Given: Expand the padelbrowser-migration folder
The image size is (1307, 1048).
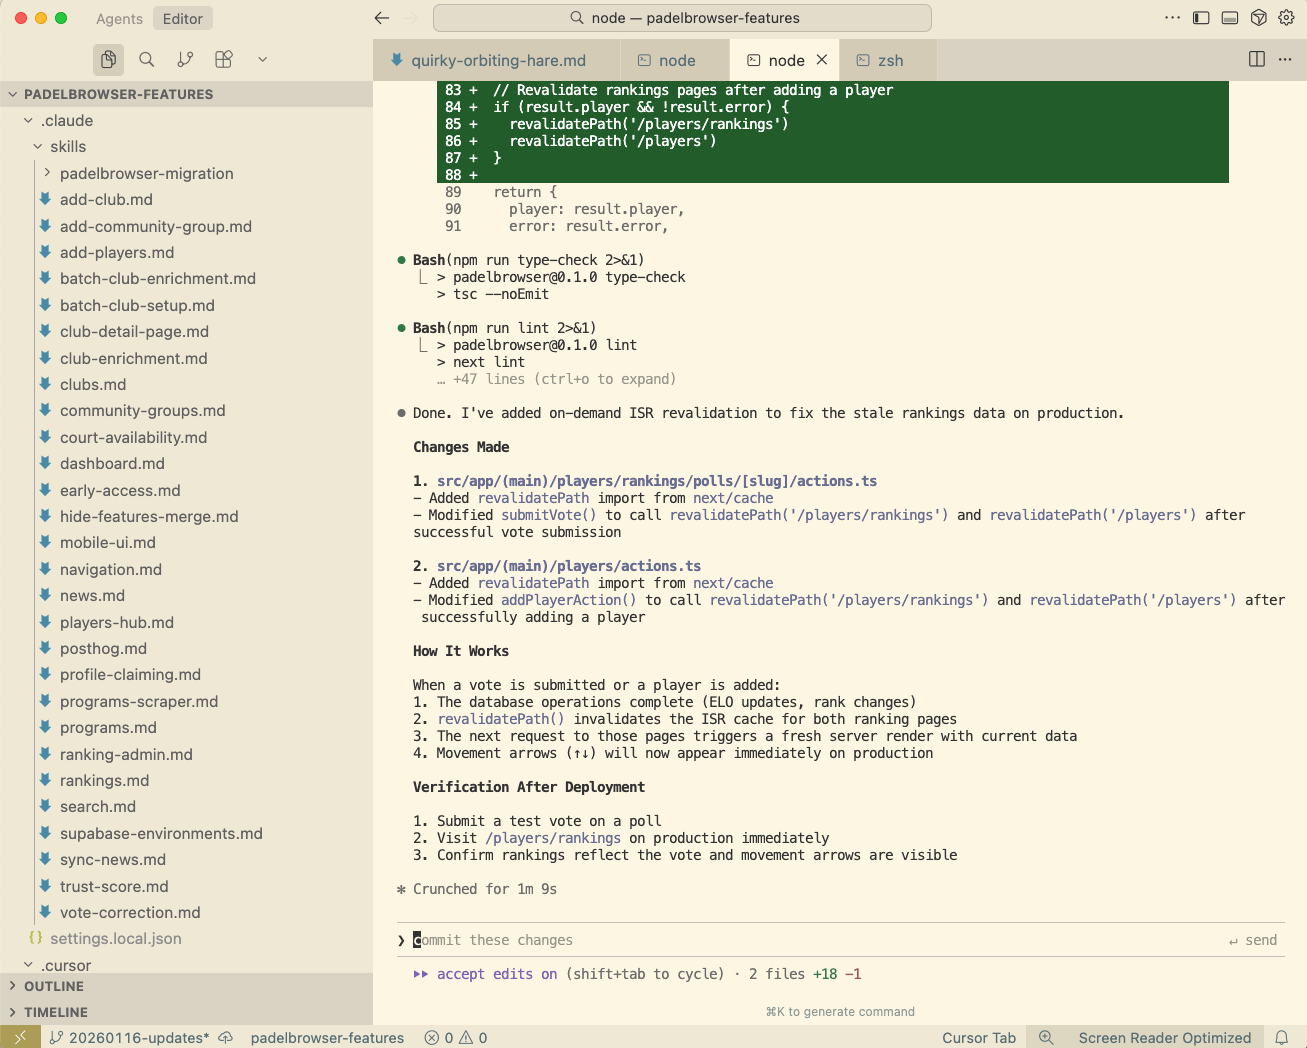Looking at the screenshot, I should click(146, 174).
